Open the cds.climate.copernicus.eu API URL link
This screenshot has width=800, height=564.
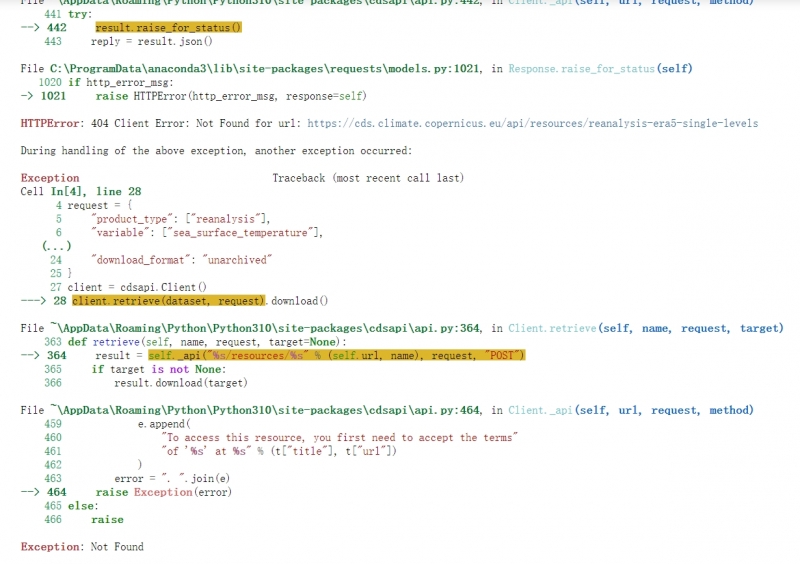[x=532, y=123]
